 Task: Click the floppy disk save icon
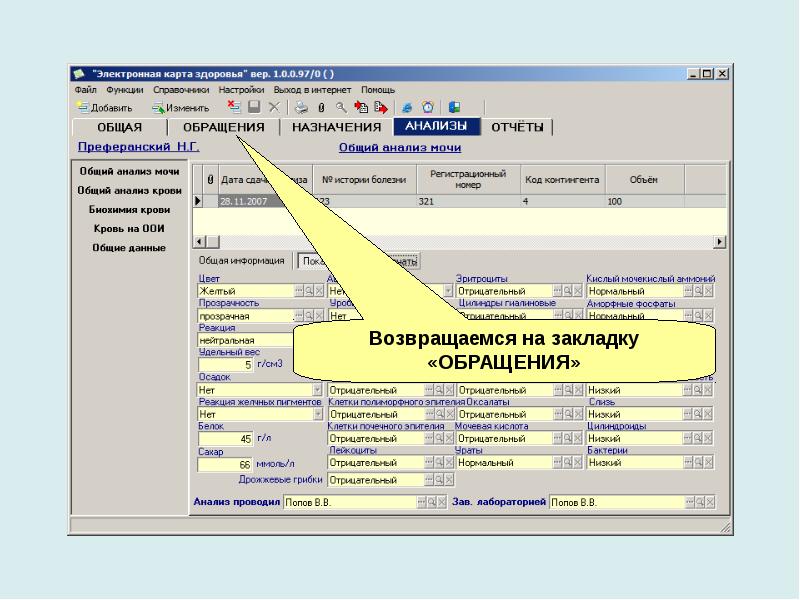pos(254,107)
